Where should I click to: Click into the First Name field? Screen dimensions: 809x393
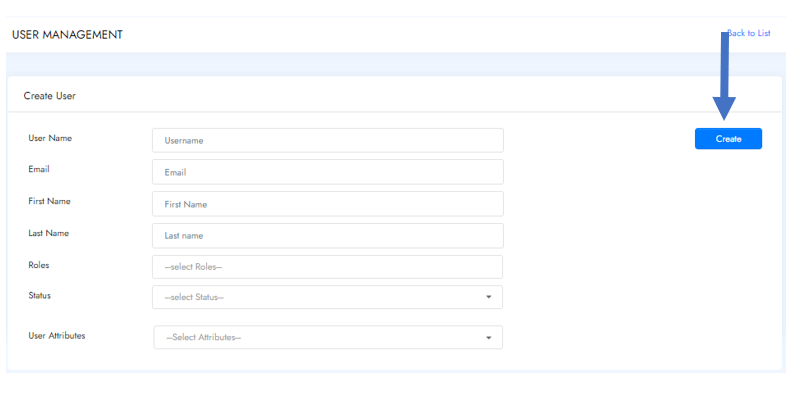pos(328,204)
